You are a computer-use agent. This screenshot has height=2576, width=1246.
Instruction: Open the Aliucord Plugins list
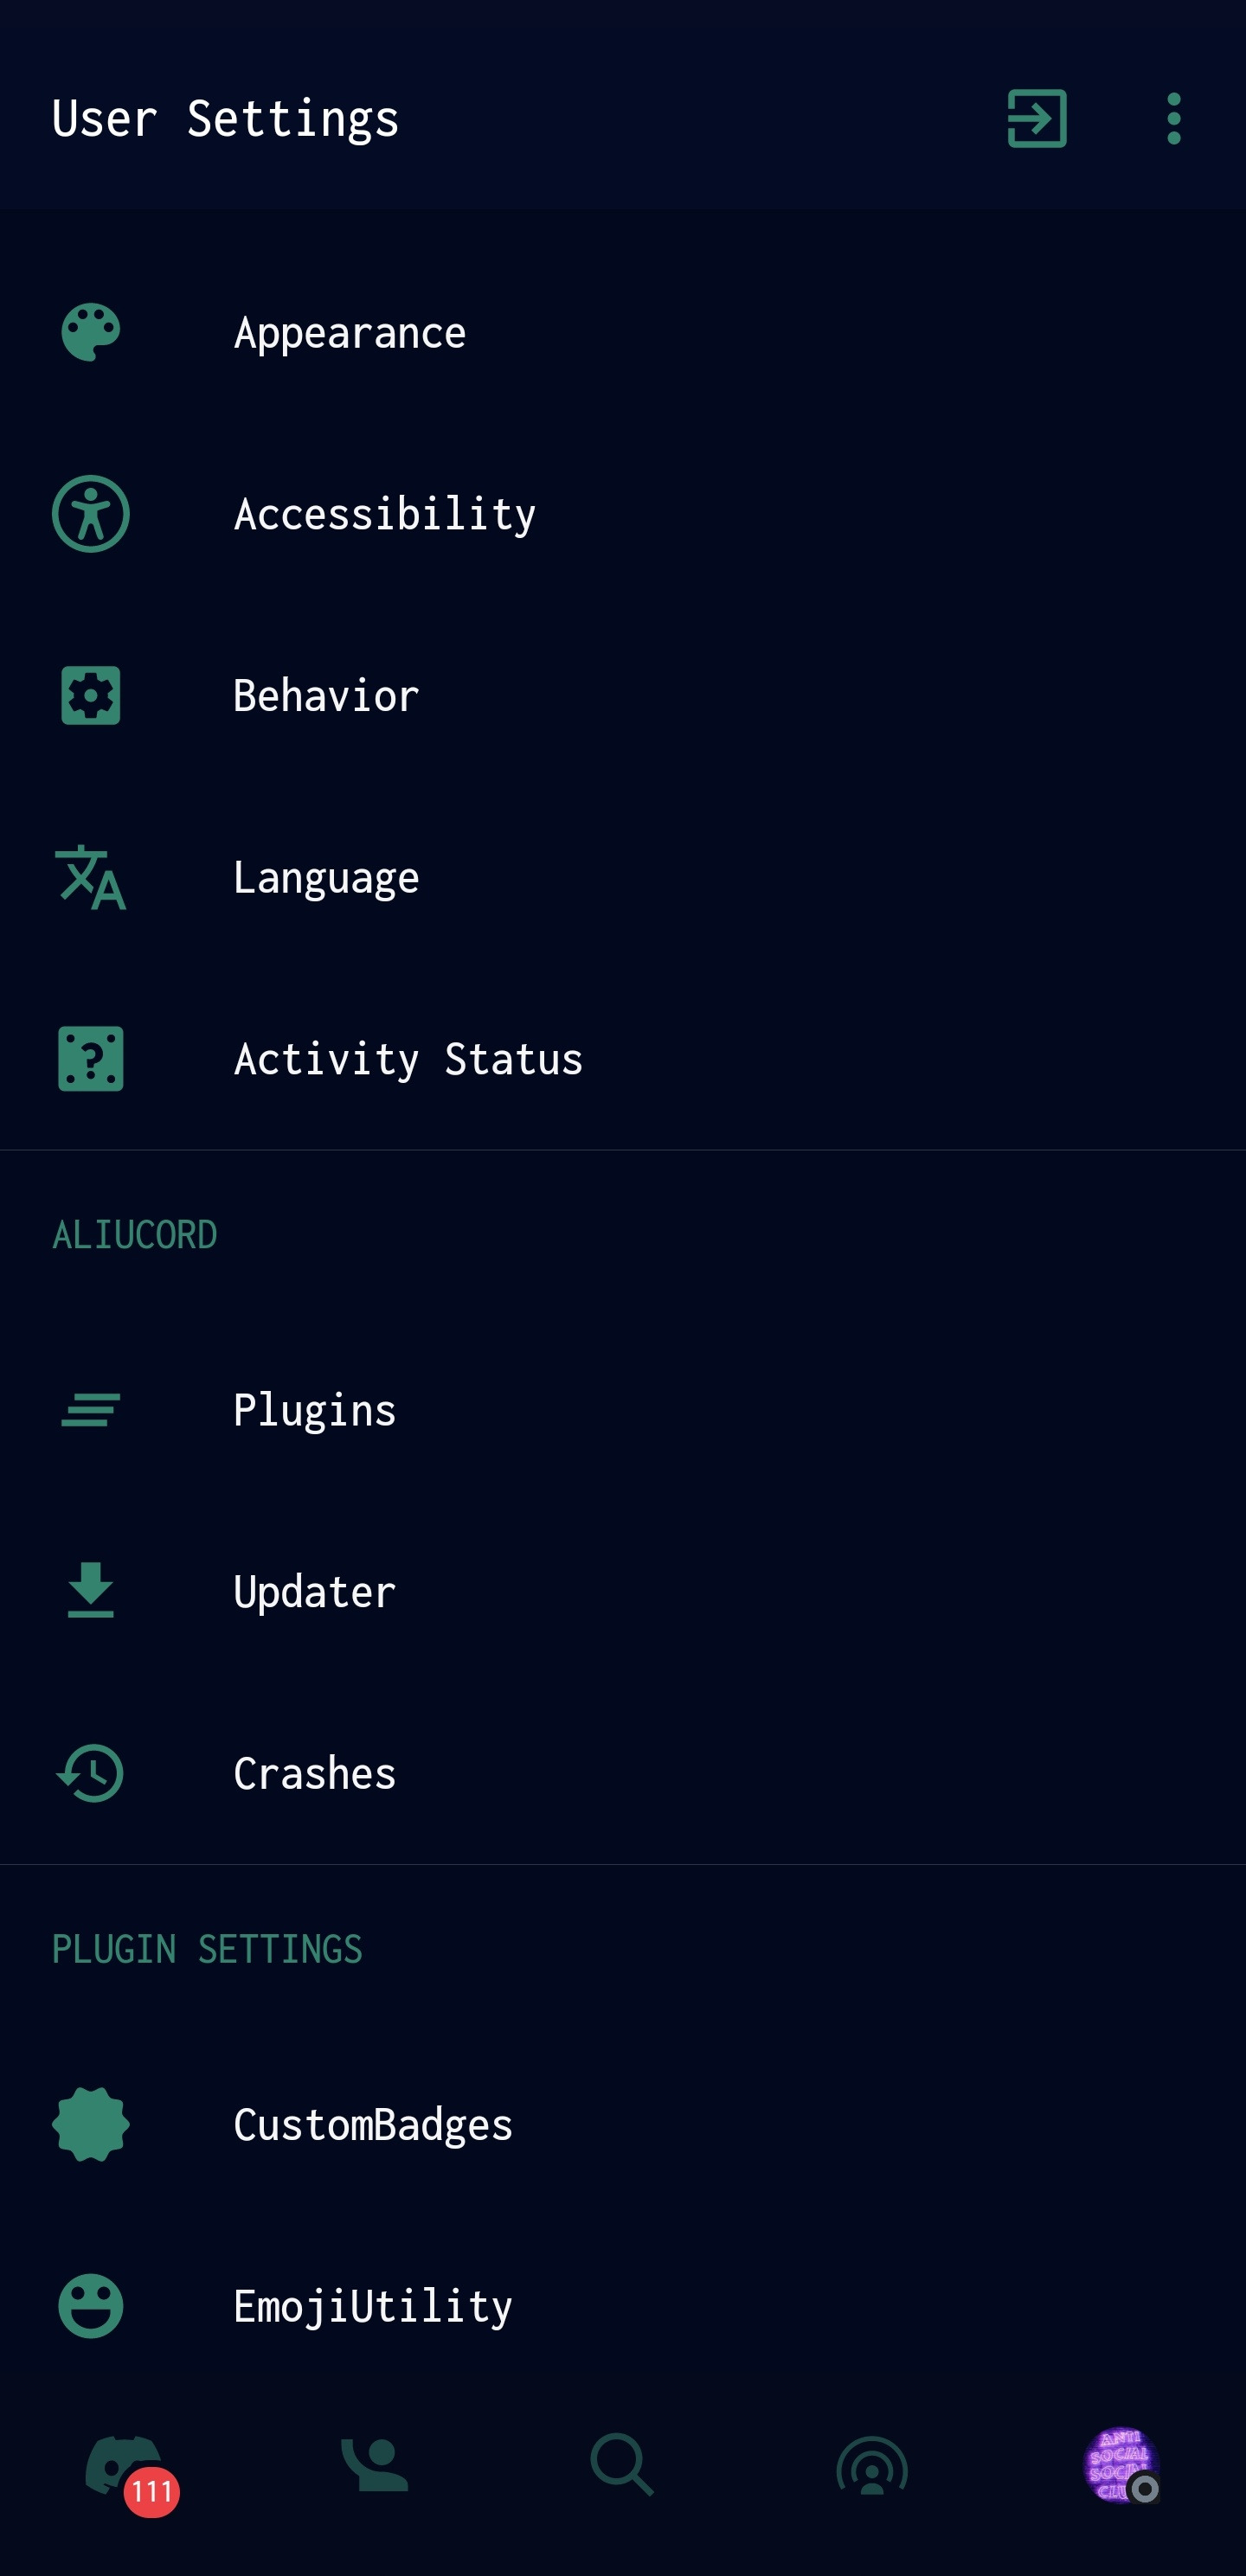pos(314,1410)
